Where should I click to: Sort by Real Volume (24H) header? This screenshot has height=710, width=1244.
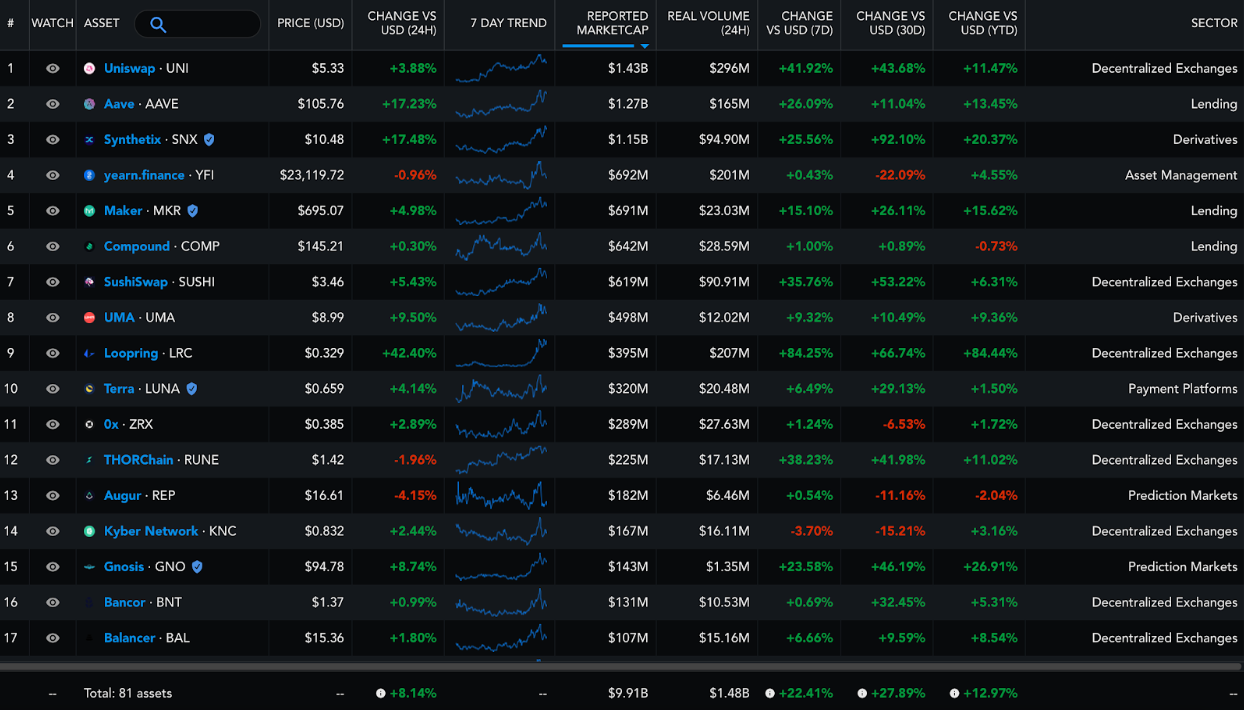pos(708,23)
